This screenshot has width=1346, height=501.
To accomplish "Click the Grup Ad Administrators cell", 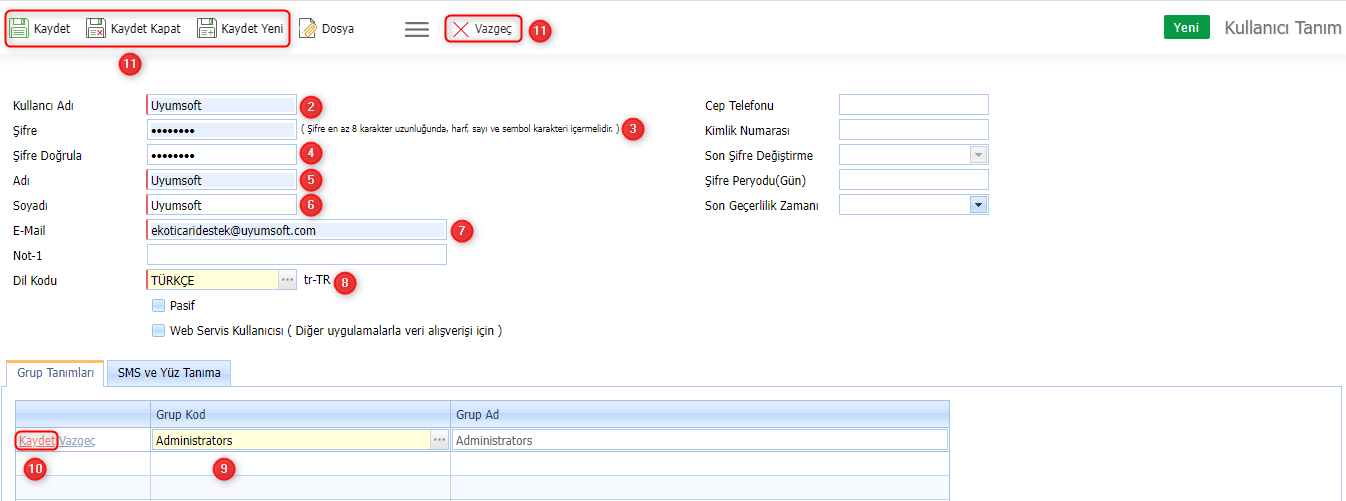I will [699, 440].
